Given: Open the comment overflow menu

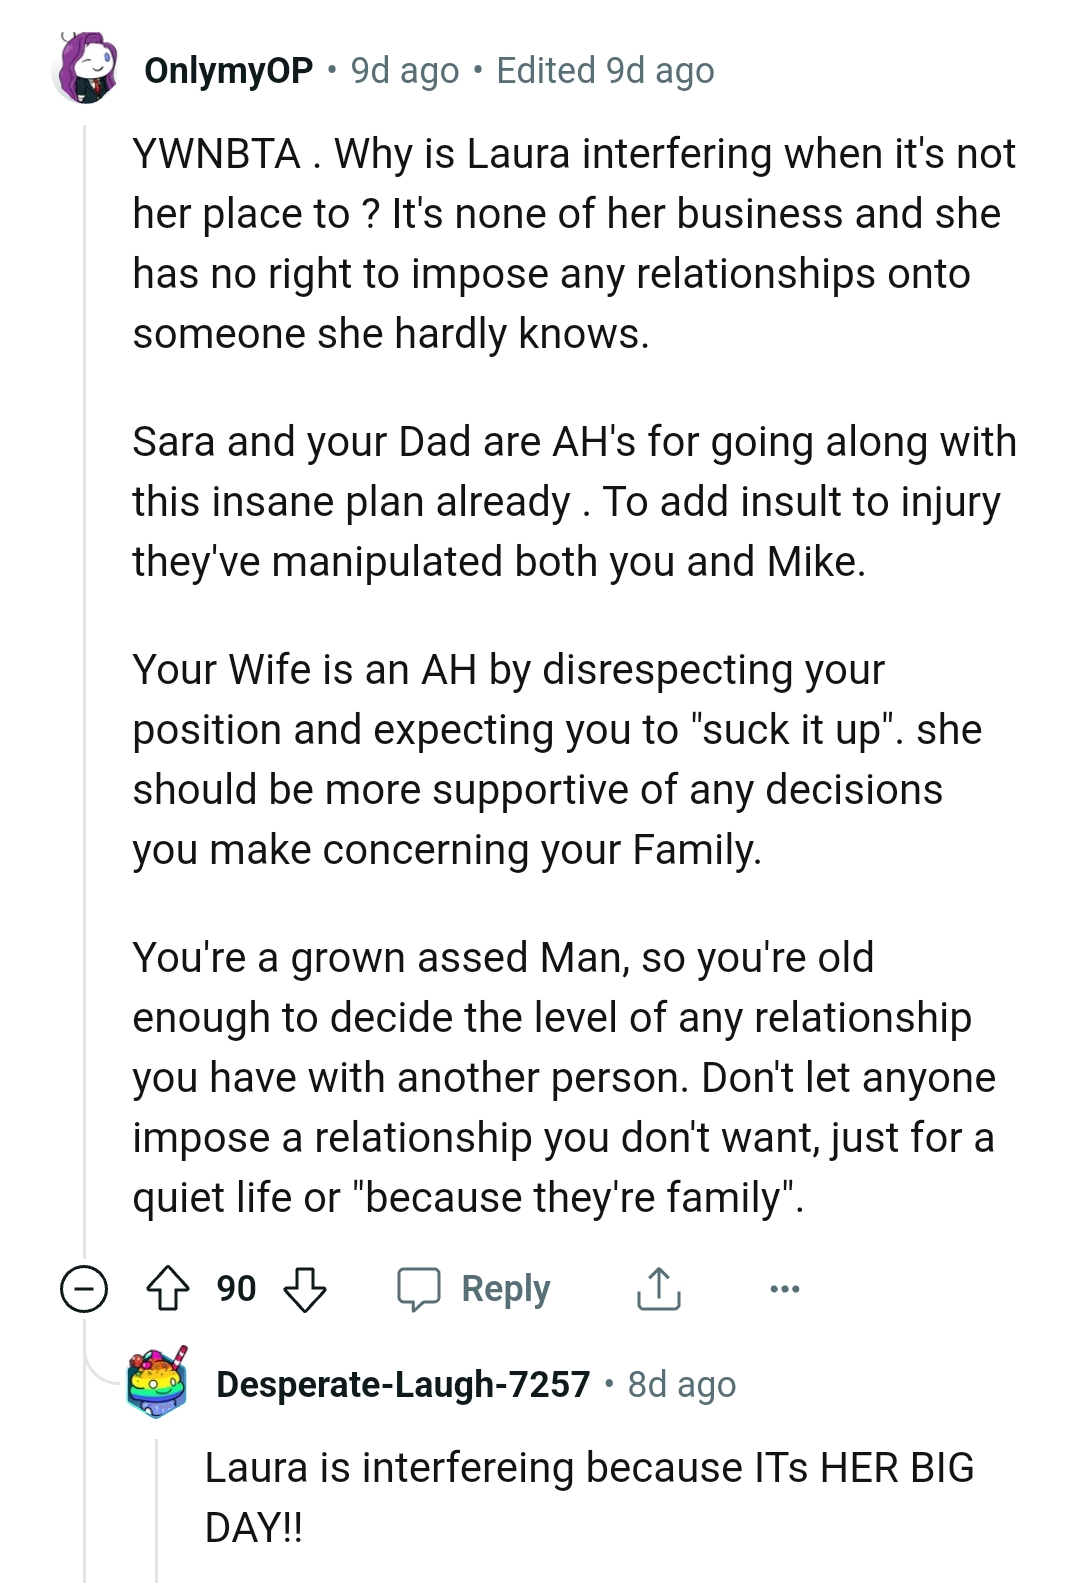Looking at the screenshot, I should [x=783, y=1289].
